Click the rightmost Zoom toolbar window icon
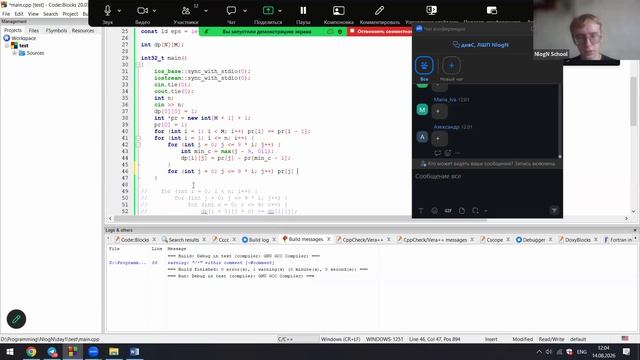Screen dimensions: 640x360 [491, 10]
